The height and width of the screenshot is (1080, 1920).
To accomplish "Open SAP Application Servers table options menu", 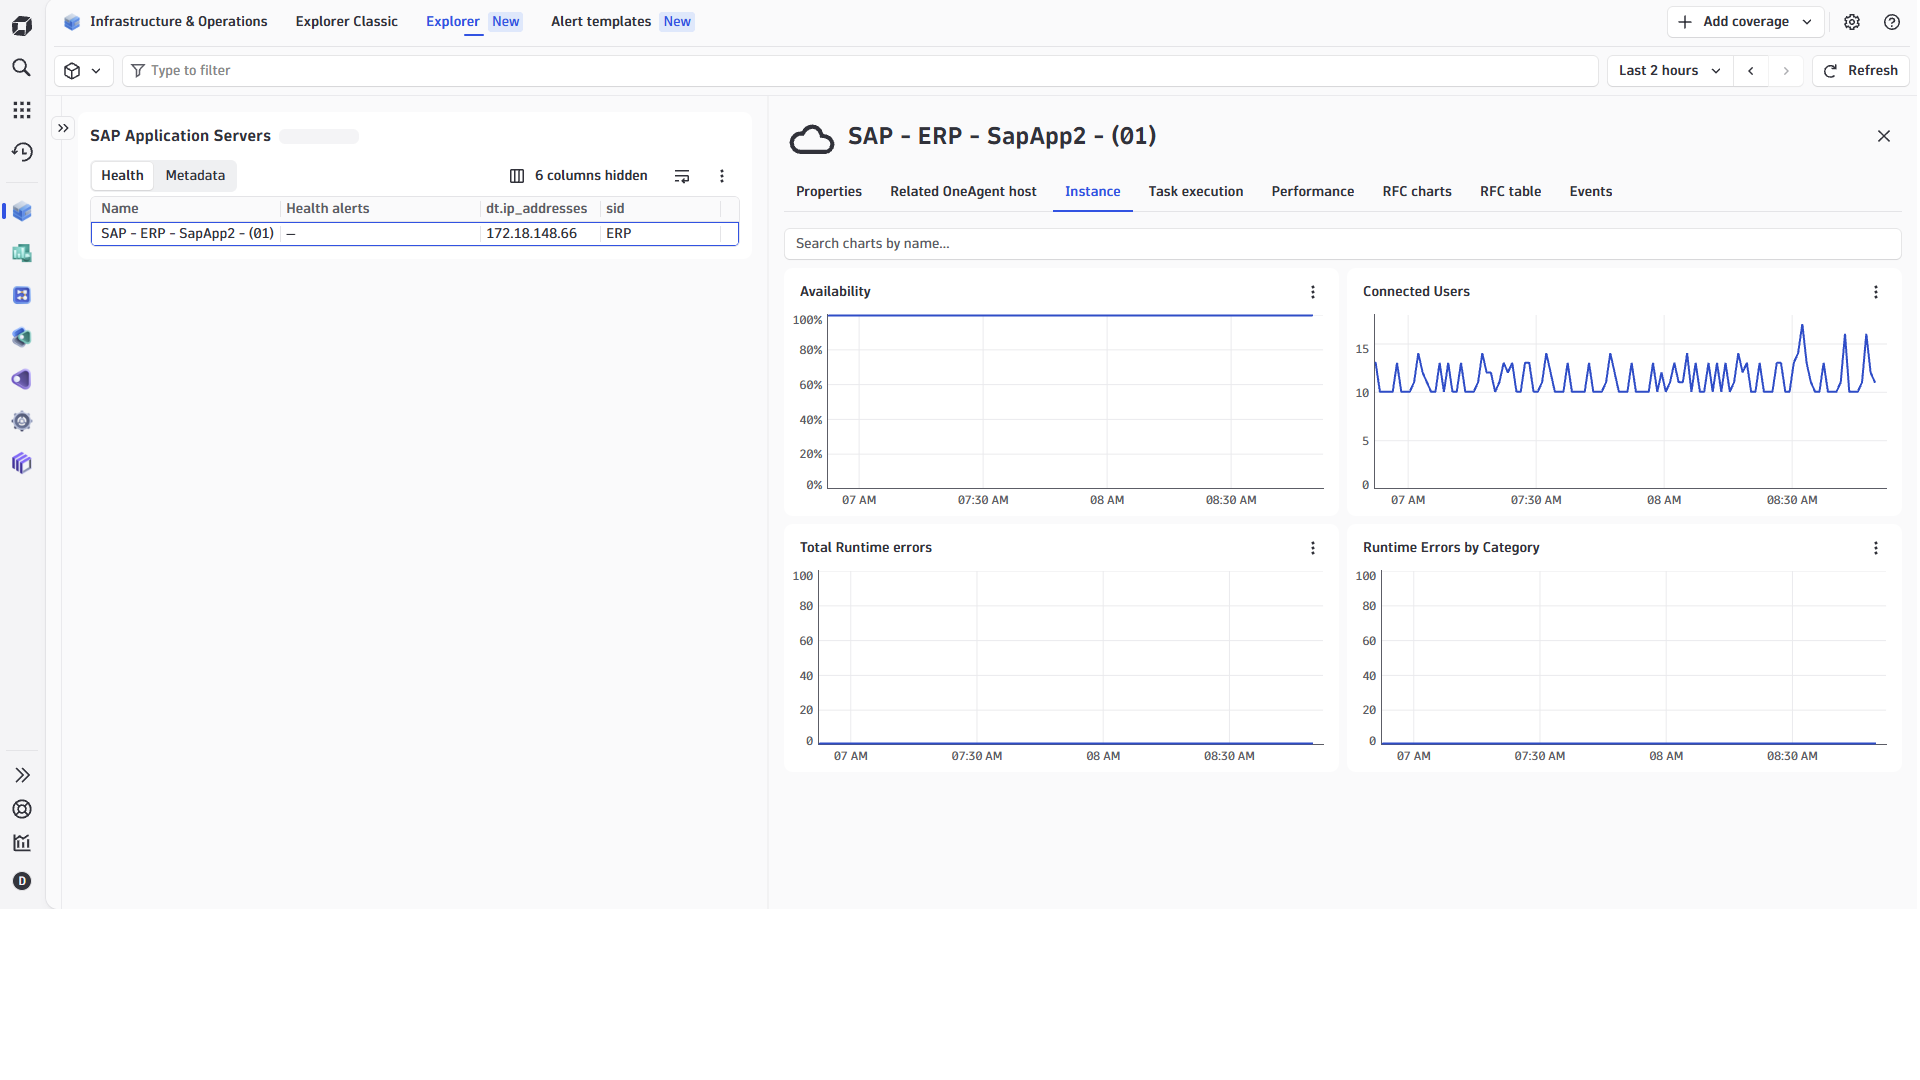I will 722,176.
